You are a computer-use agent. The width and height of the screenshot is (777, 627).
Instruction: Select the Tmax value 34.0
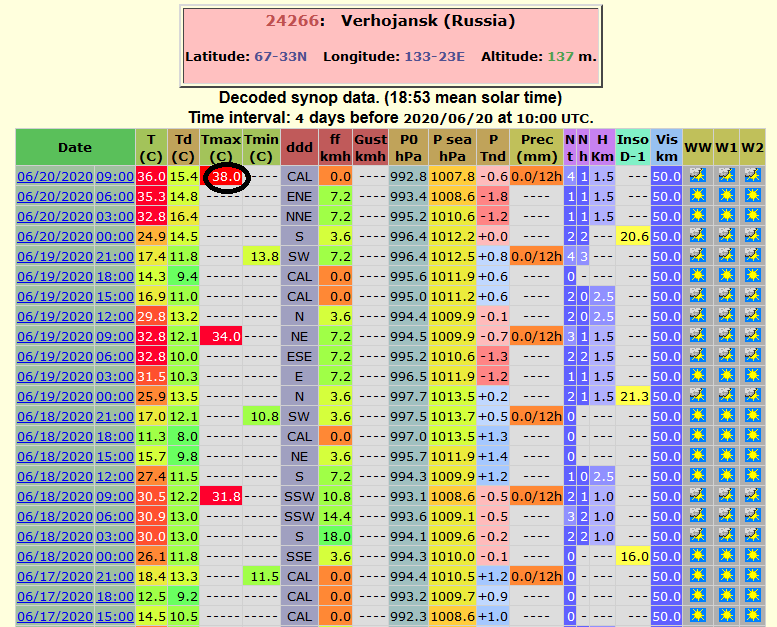point(226,337)
